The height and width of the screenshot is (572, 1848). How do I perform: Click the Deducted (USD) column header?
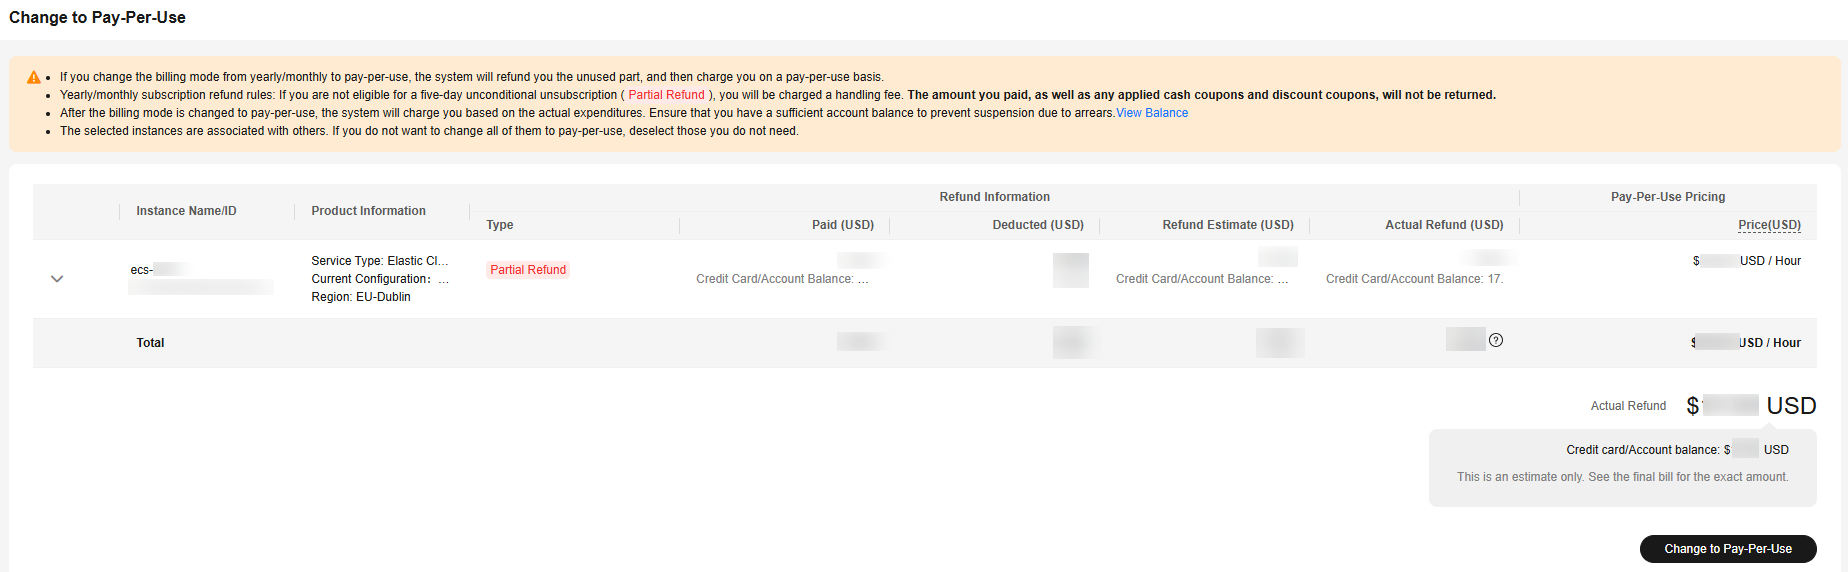[1038, 225]
